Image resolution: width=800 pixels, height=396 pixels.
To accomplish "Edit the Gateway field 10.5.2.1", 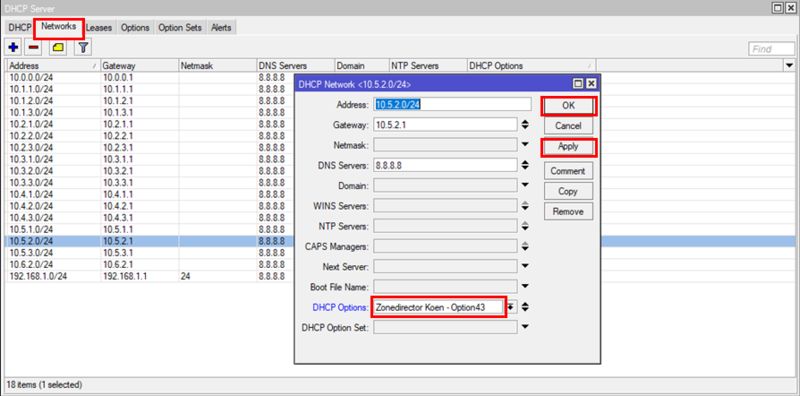I will tap(445, 125).
